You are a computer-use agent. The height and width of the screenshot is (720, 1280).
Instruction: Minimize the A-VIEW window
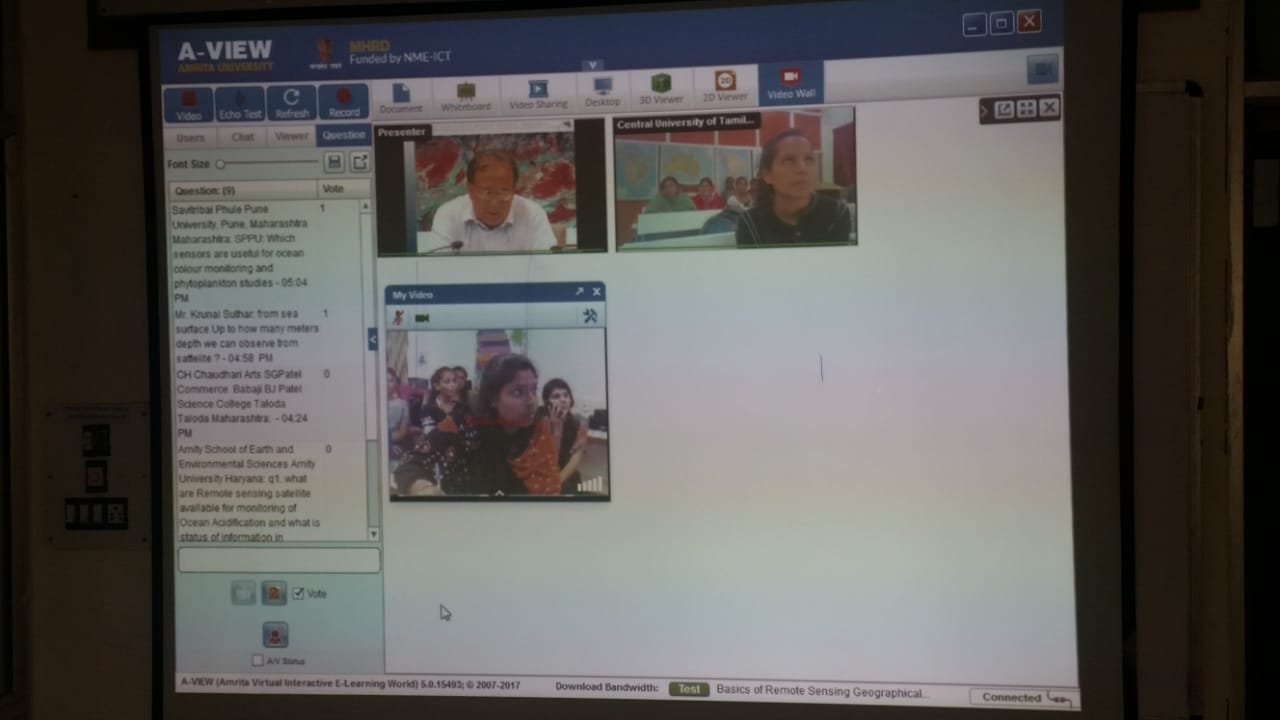pos(975,24)
